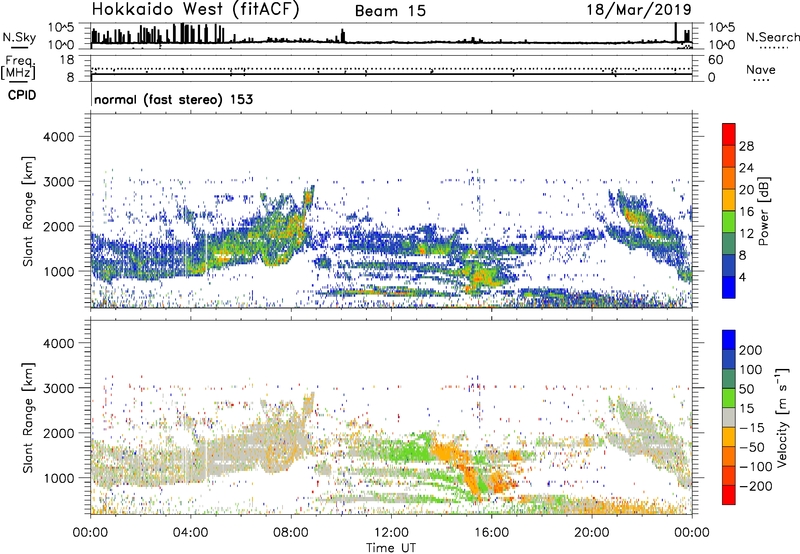Click the "24" tick on Power colorbar
This screenshot has width=800, height=554.
746,168
